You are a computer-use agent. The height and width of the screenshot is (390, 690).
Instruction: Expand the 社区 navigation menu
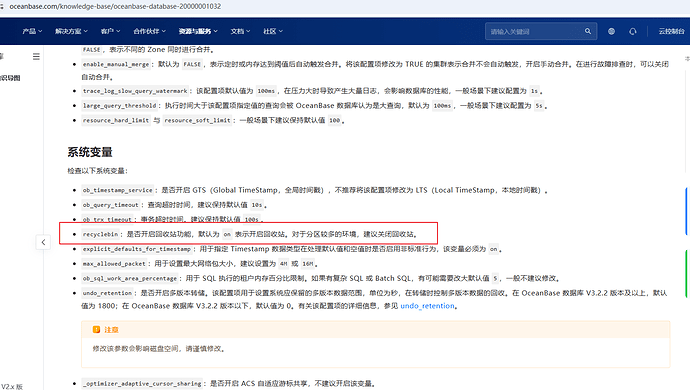(x=273, y=31)
